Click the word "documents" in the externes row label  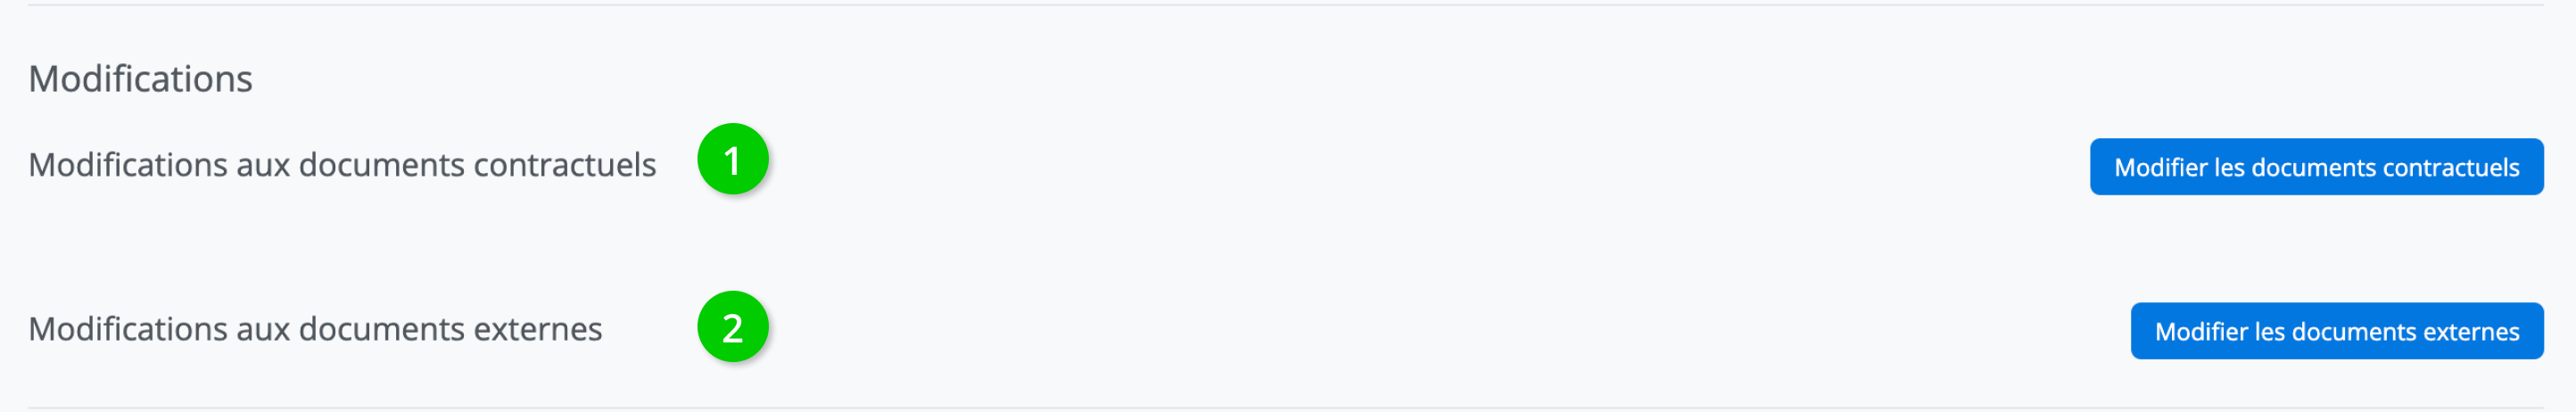point(382,329)
